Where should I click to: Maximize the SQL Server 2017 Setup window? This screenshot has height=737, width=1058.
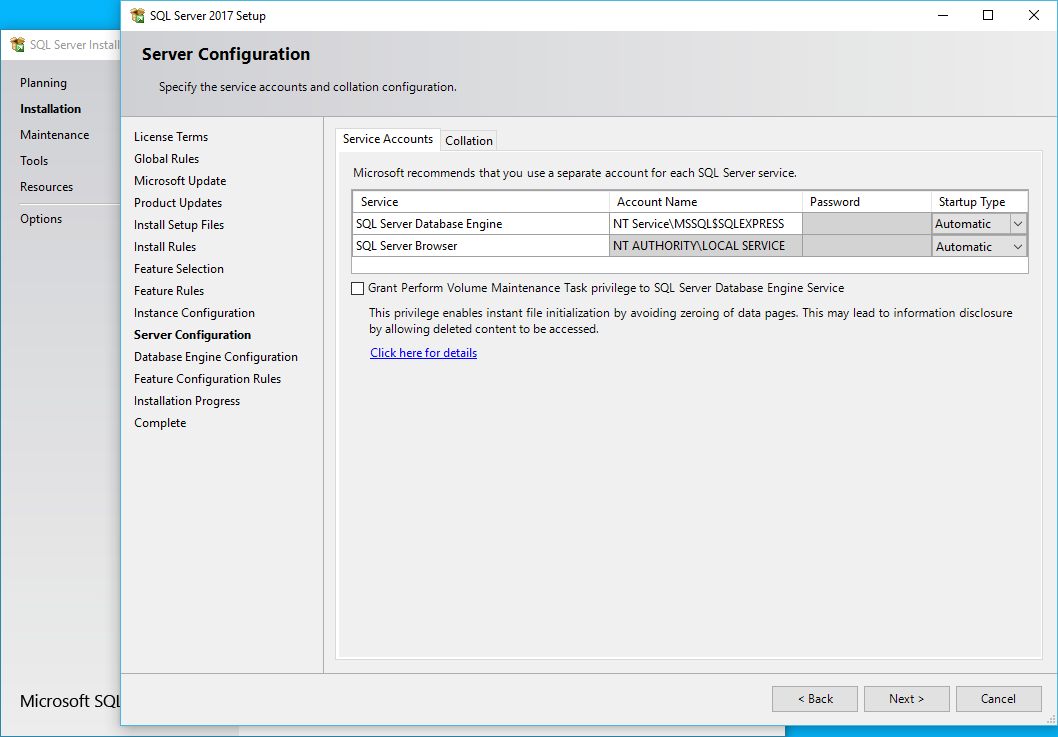[x=988, y=15]
